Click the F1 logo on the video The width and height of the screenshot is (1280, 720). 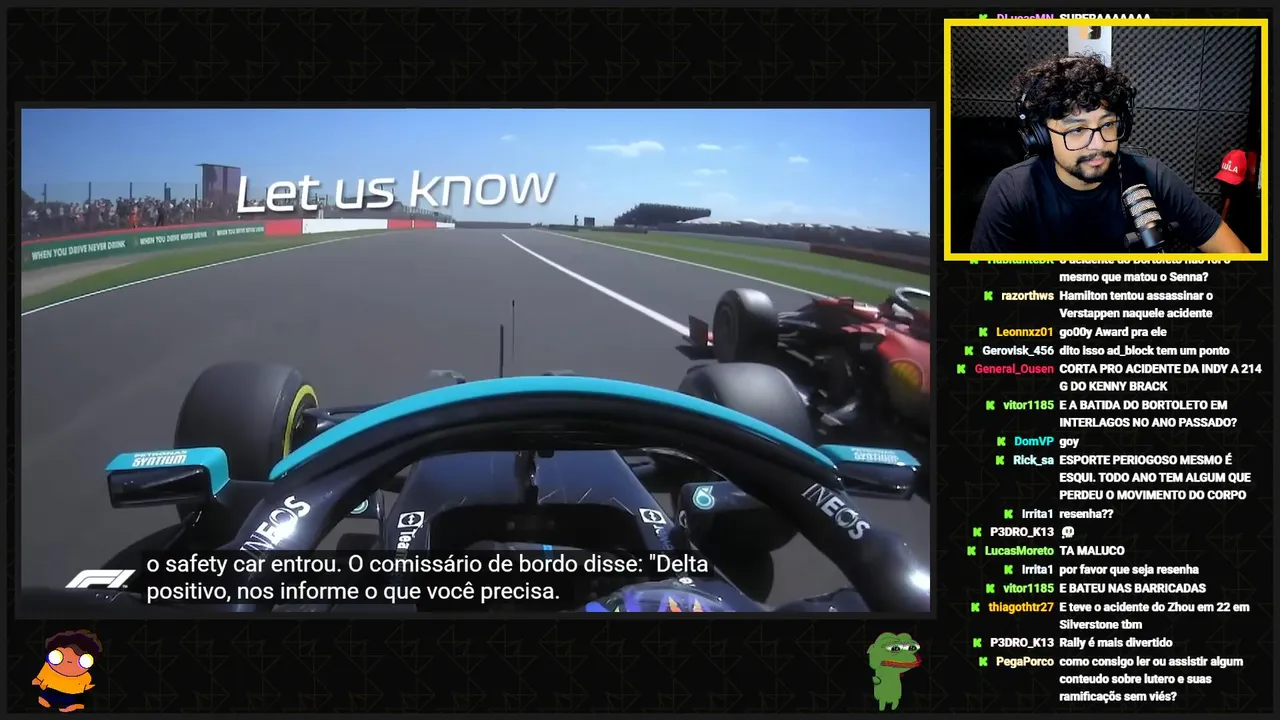click(x=99, y=579)
